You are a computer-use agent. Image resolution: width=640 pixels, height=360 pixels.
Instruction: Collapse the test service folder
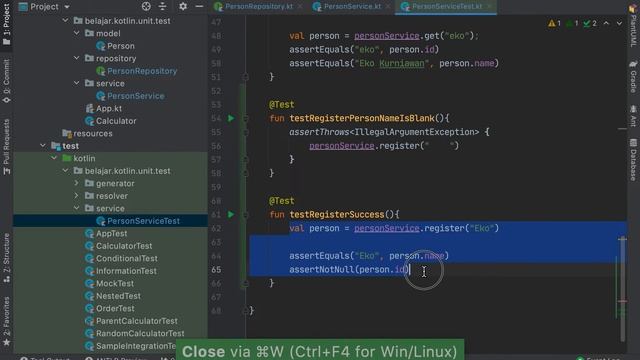(77, 208)
